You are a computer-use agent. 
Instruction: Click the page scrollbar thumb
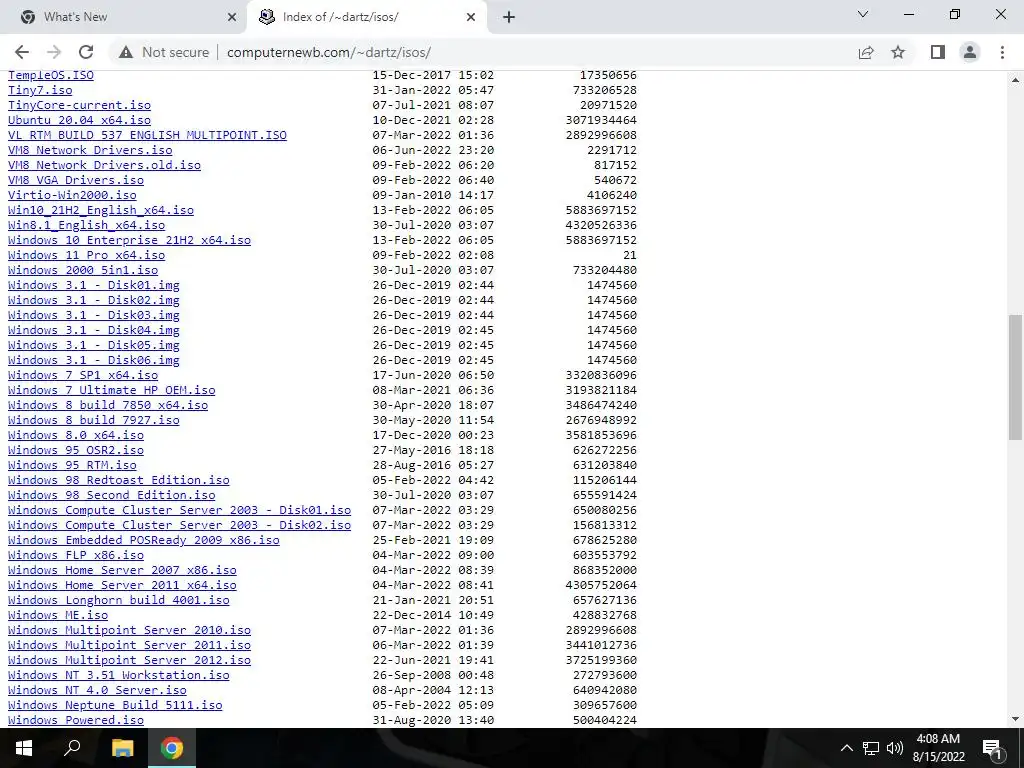pos(1015,377)
